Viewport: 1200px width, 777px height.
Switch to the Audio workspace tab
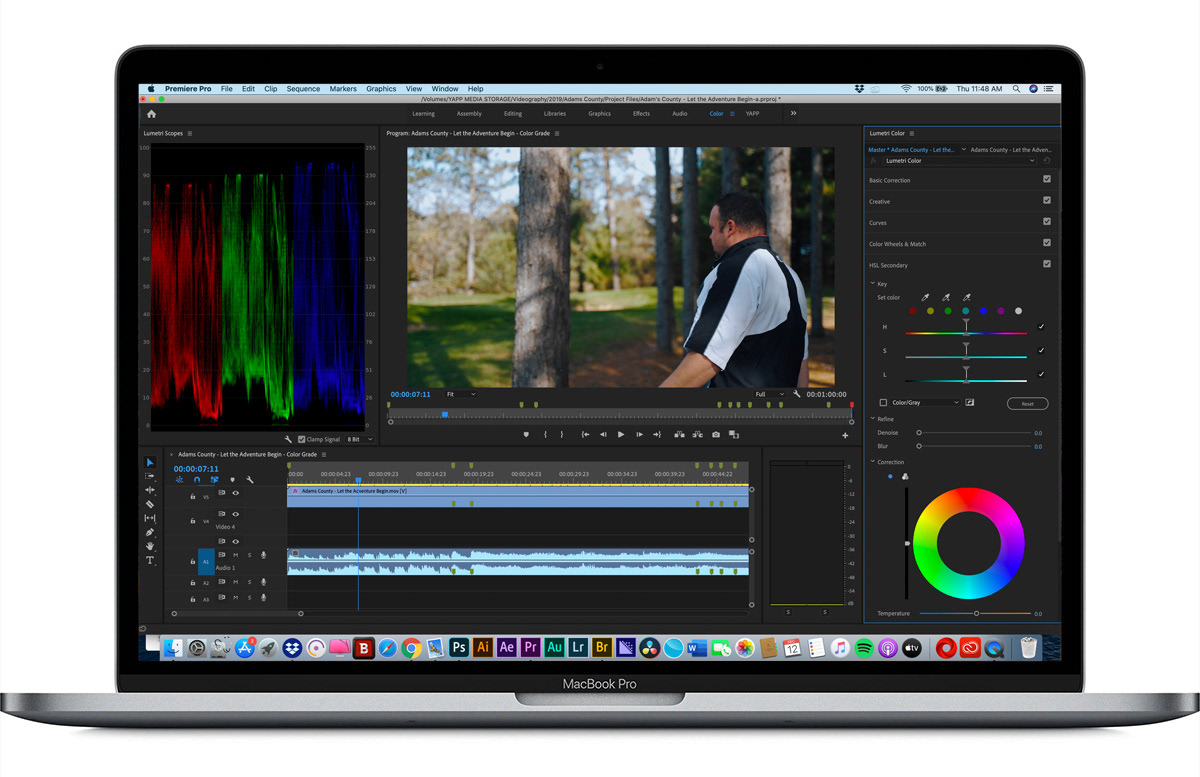pyautogui.click(x=680, y=114)
